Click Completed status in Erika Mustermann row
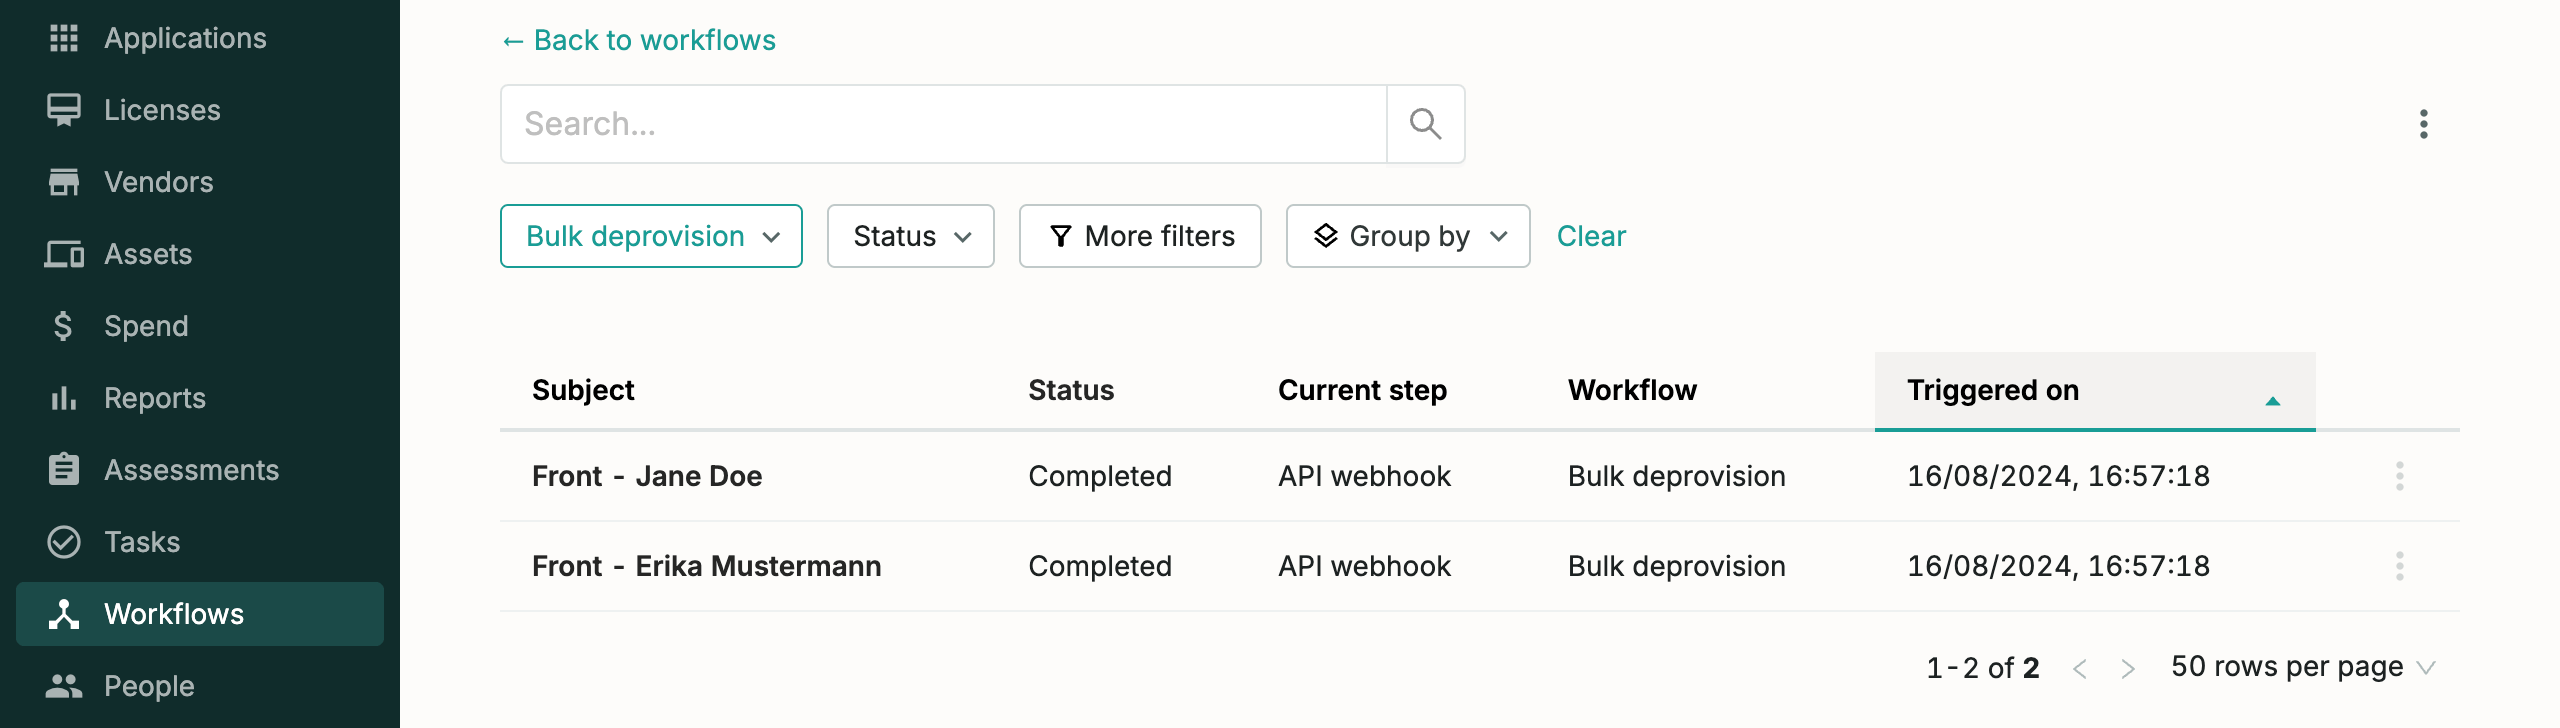 coord(1100,566)
